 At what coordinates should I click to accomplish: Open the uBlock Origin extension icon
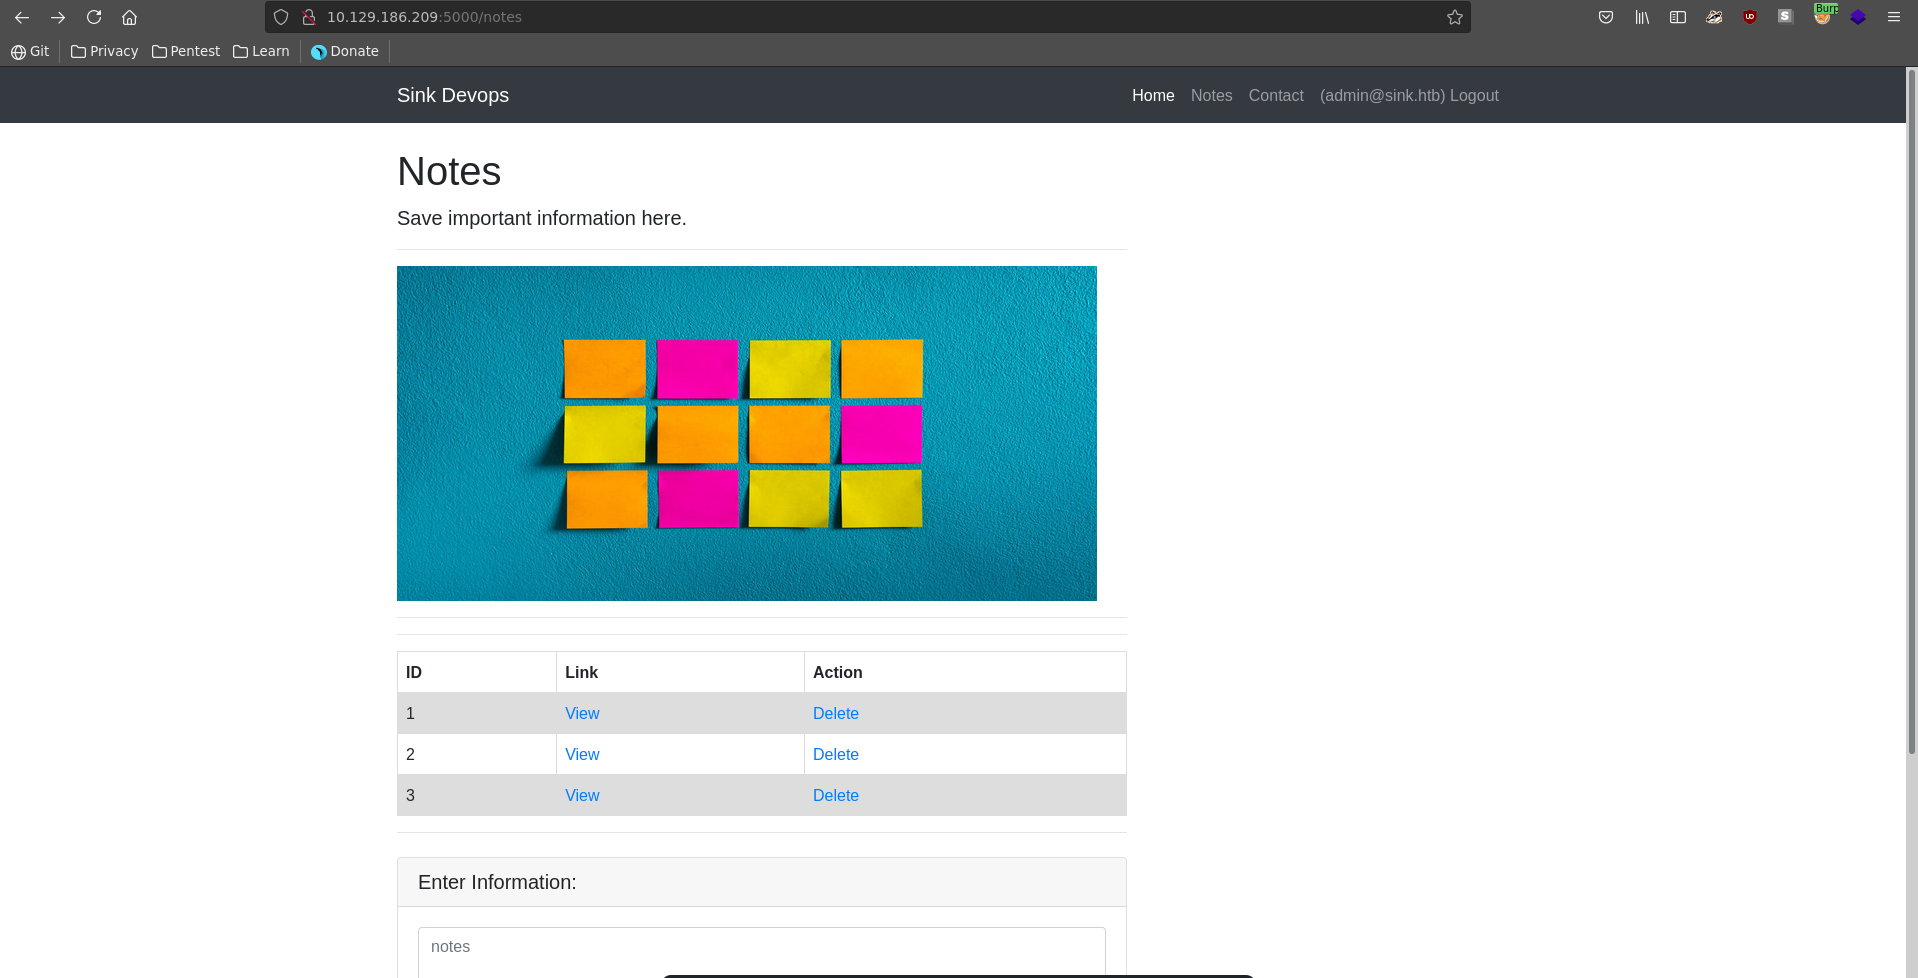click(x=1750, y=17)
